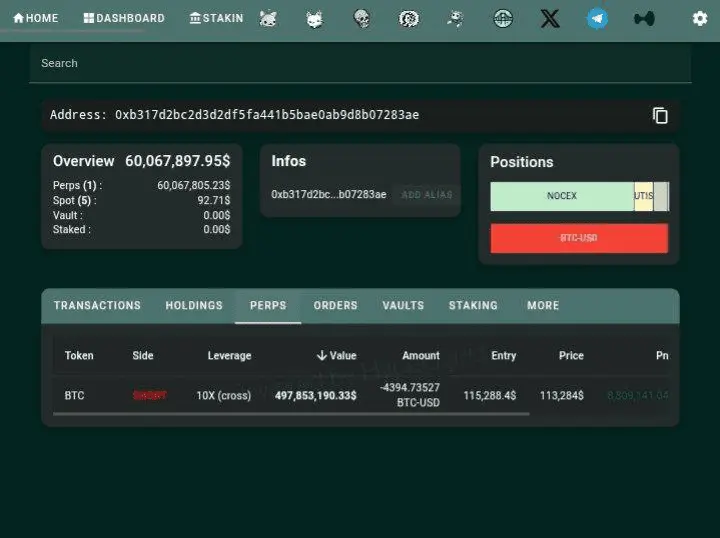The height and width of the screenshot is (538, 720).
Task: Open the Staking tab in table
Action: tap(473, 306)
